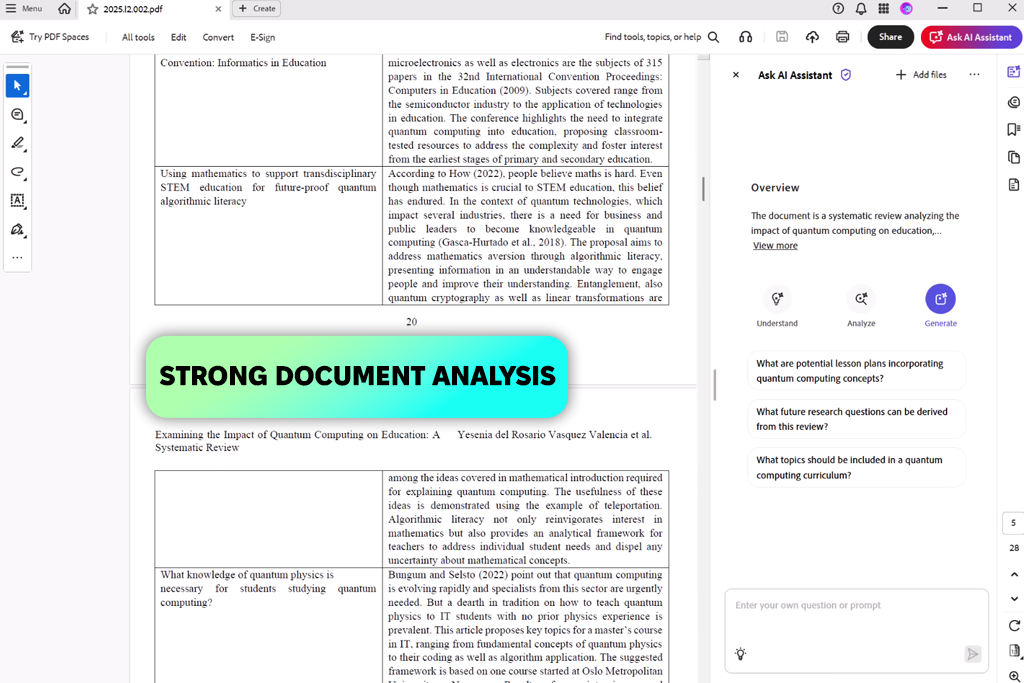Select the Analyze option

tap(861, 306)
